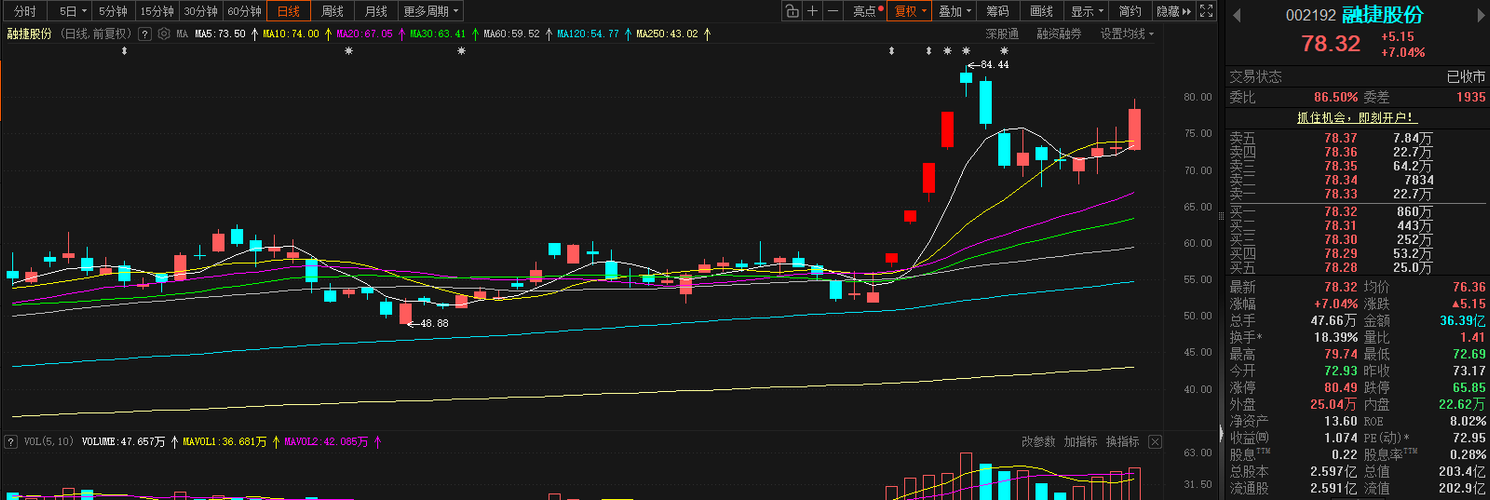
Task: Switch to 15分钟 chart period
Action: coord(156,12)
